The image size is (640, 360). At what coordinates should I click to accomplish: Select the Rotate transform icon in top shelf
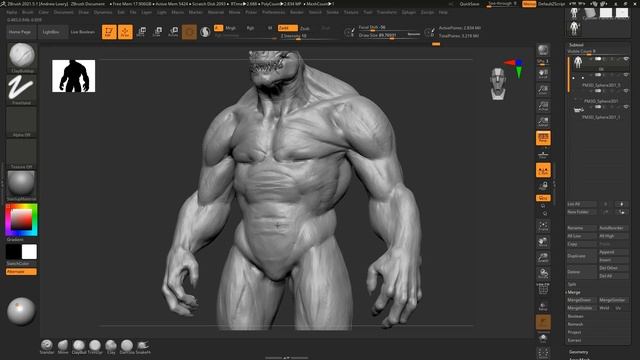[173, 32]
